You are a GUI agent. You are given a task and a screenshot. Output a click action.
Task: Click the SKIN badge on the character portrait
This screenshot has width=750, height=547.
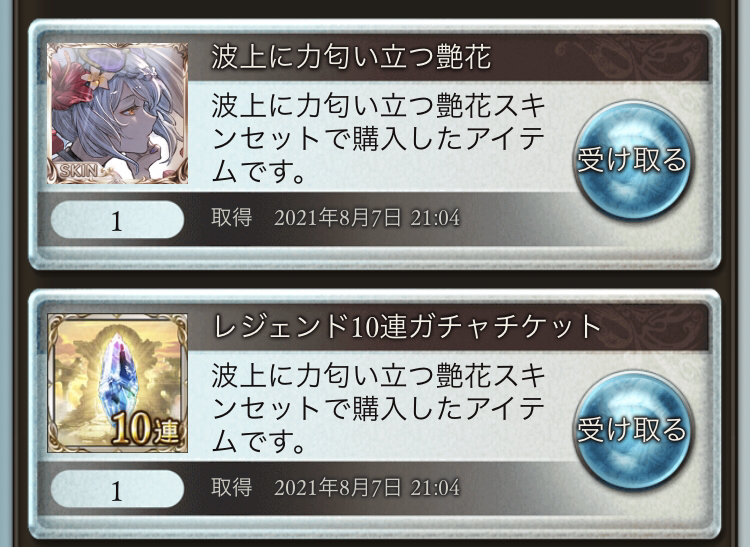pos(79,171)
